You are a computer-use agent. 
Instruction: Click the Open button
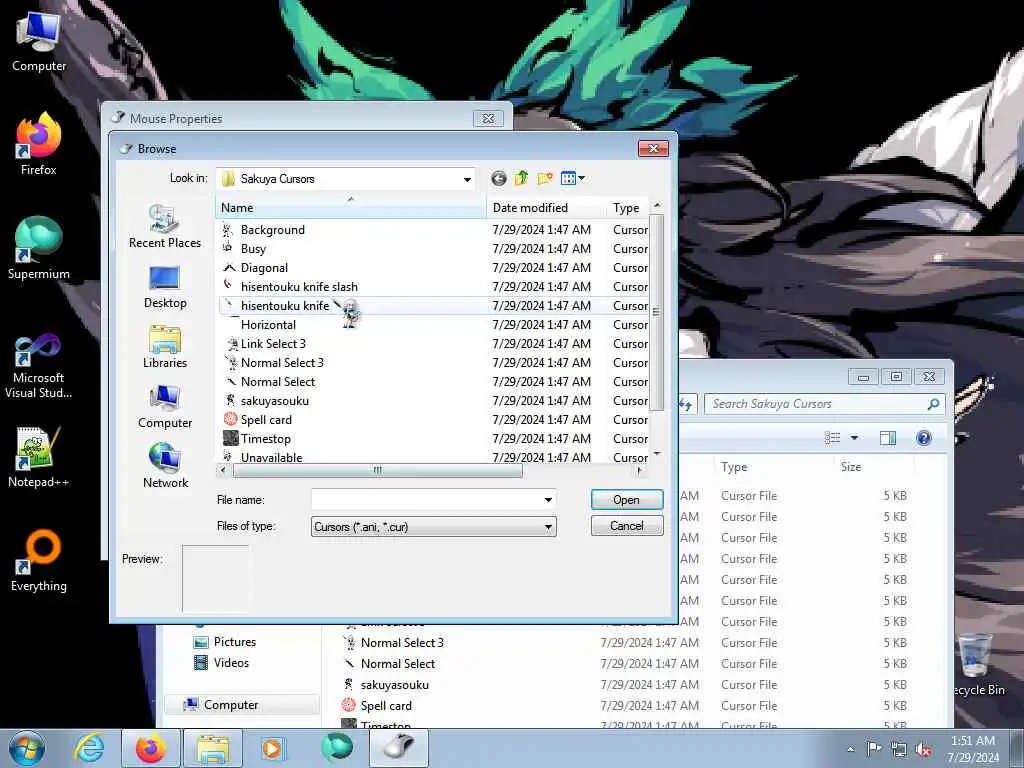(x=627, y=500)
